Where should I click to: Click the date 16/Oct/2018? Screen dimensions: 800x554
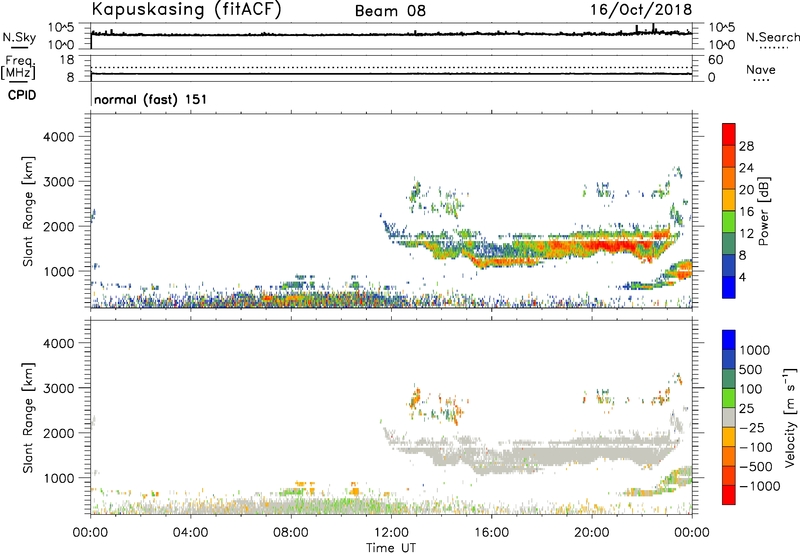click(641, 10)
